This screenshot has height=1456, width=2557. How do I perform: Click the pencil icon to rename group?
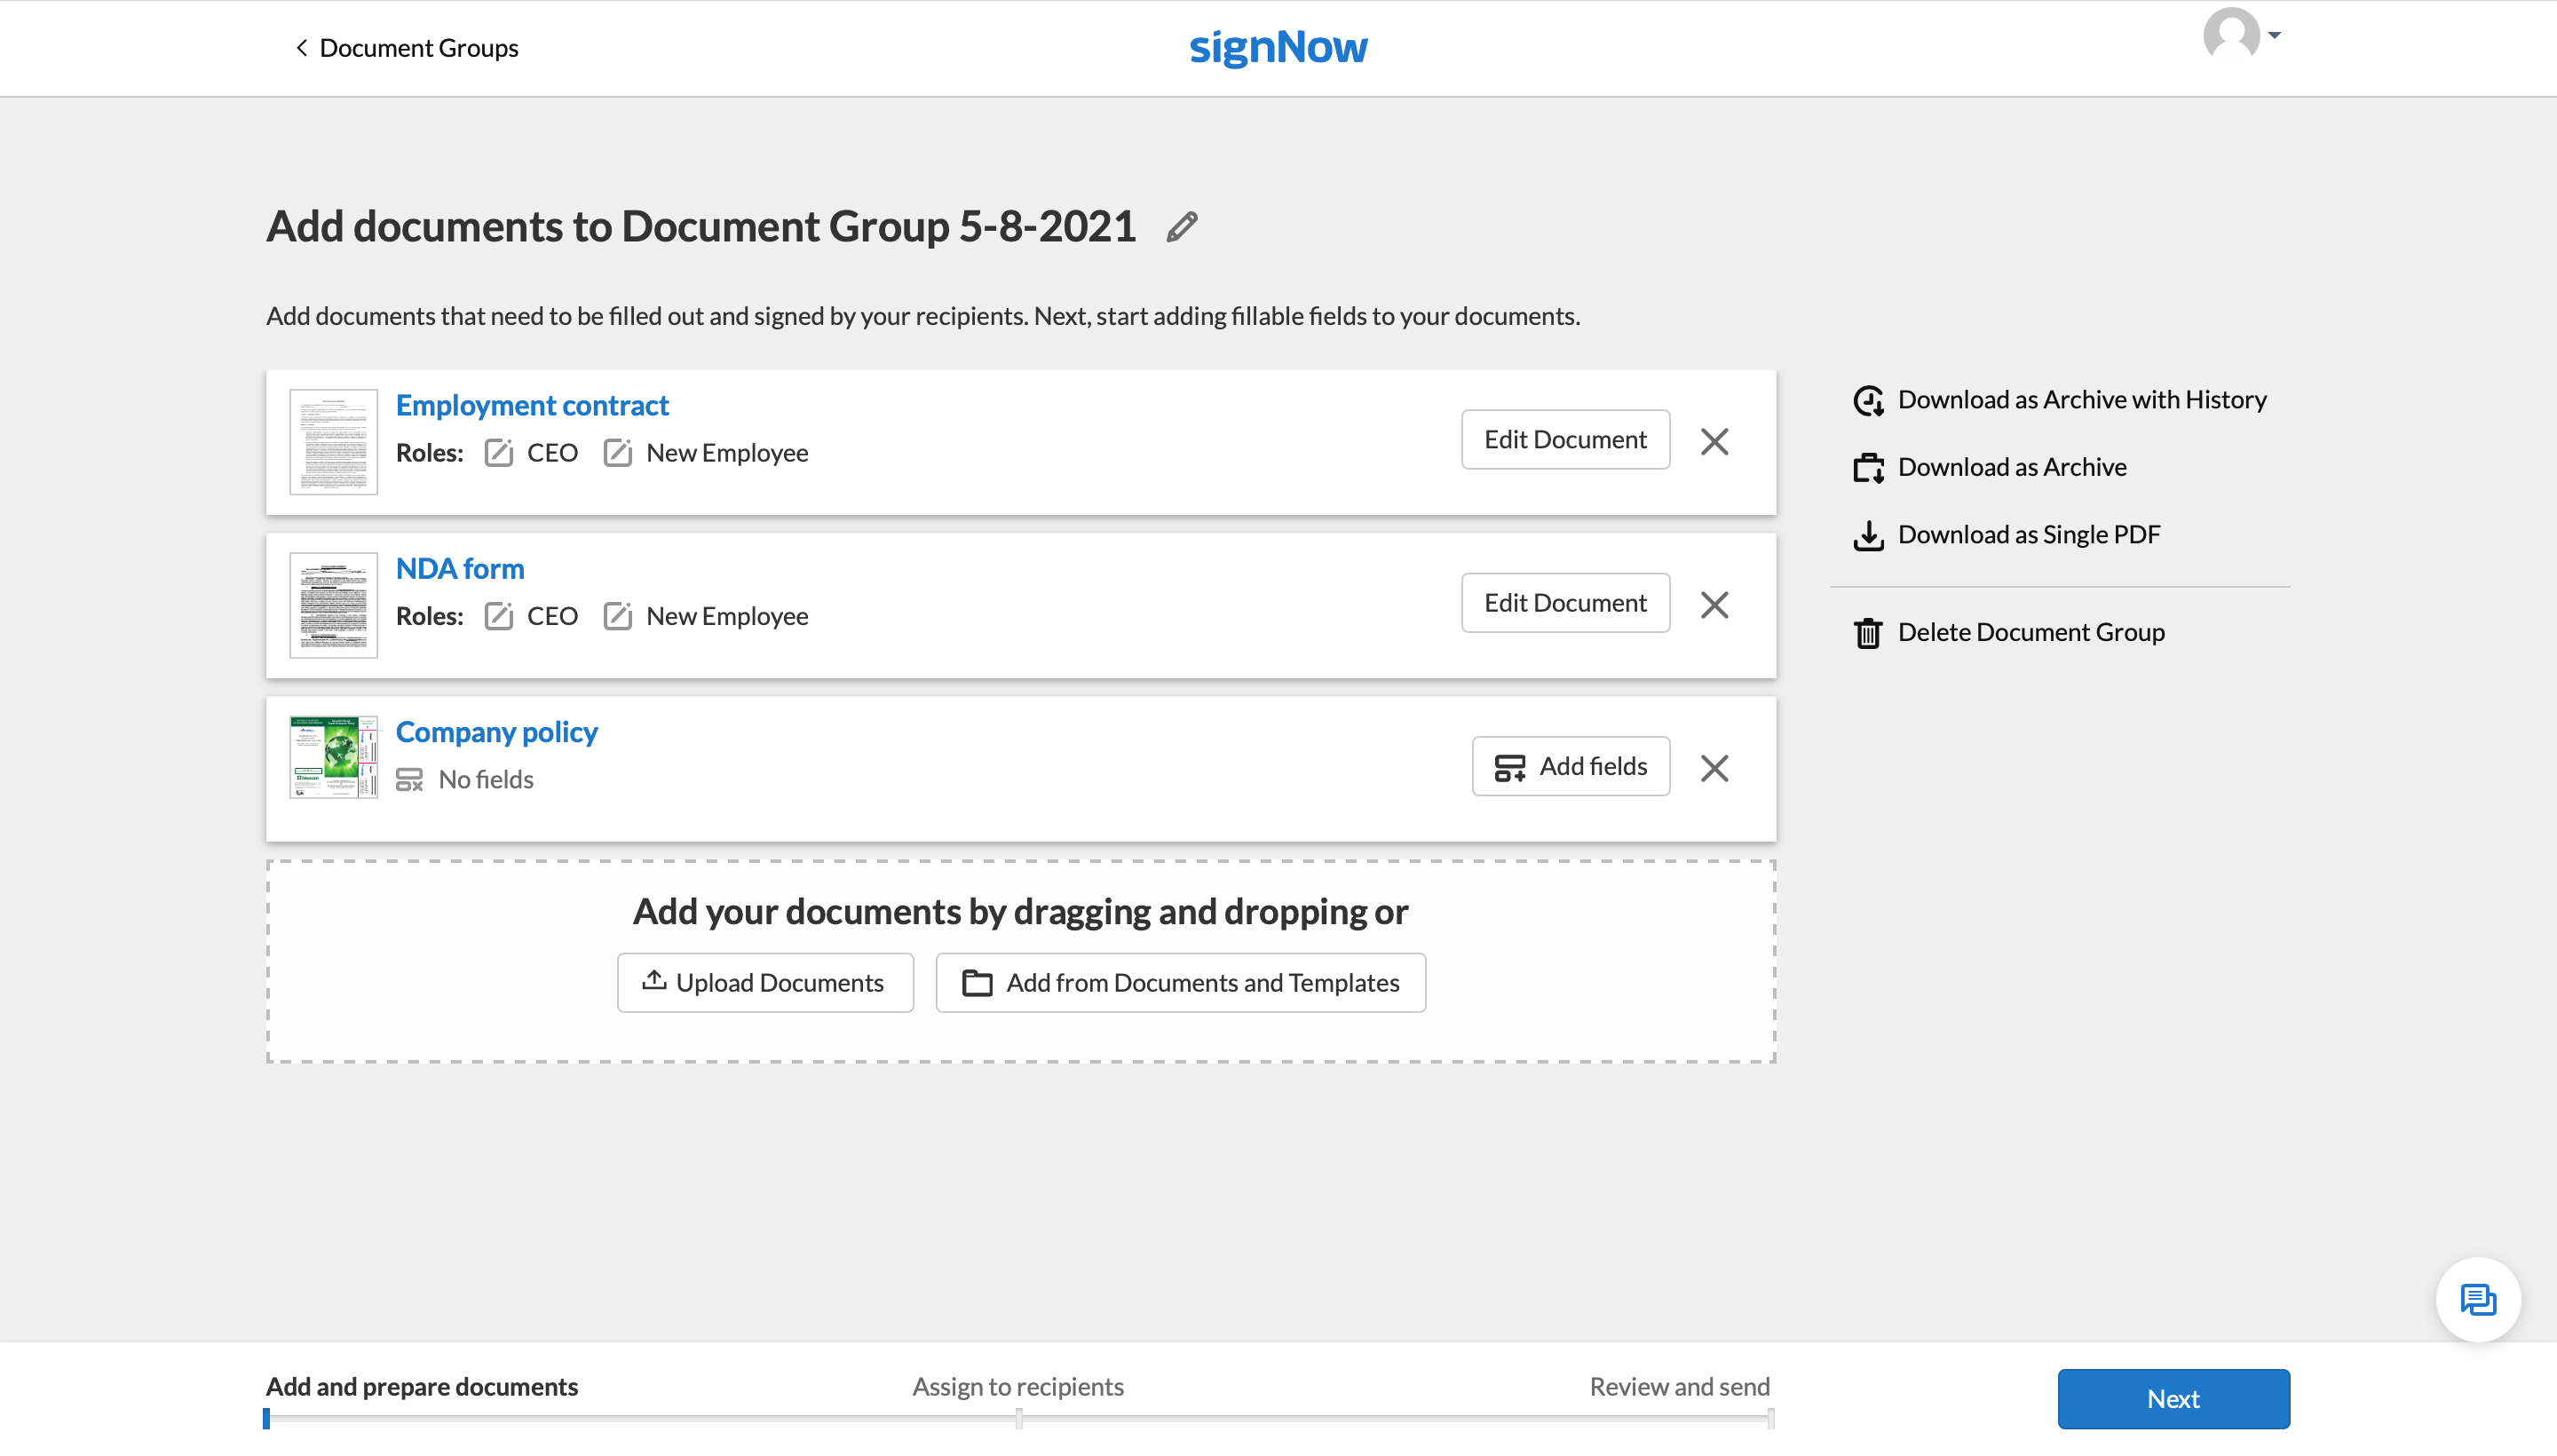pos(1181,227)
